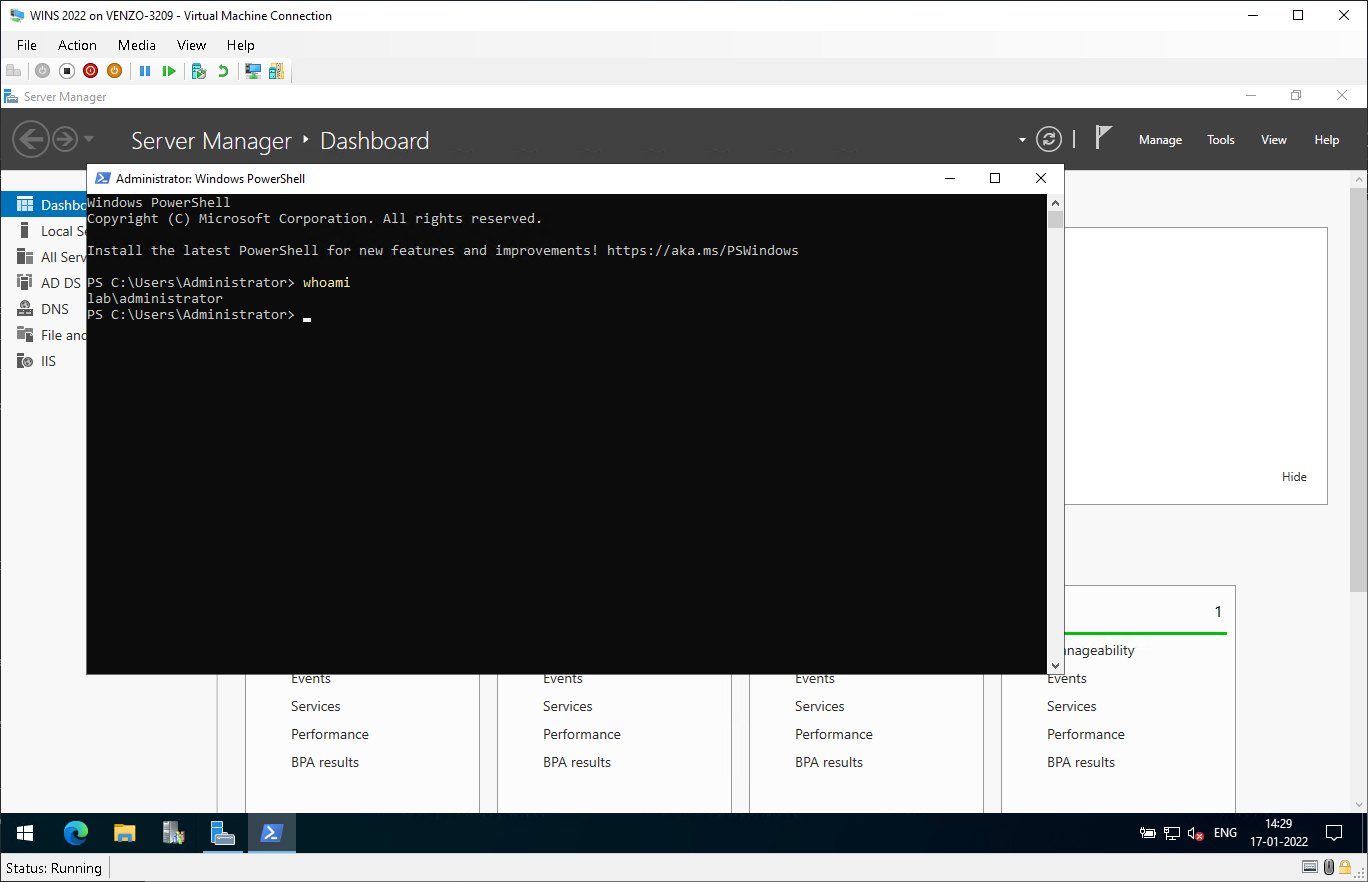This screenshot has width=1368, height=882.
Task: Click the muted volume tray icon
Action: coord(1196,833)
